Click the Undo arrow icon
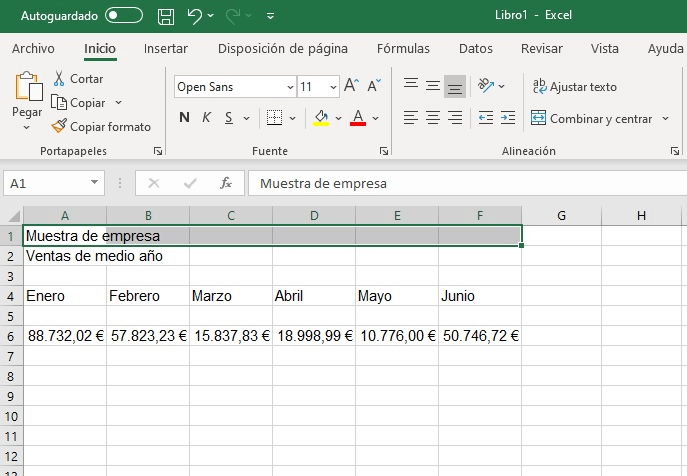Image resolution: width=687 pixels, height=476 pixels. pyautogui.click(x=195, y=16)
